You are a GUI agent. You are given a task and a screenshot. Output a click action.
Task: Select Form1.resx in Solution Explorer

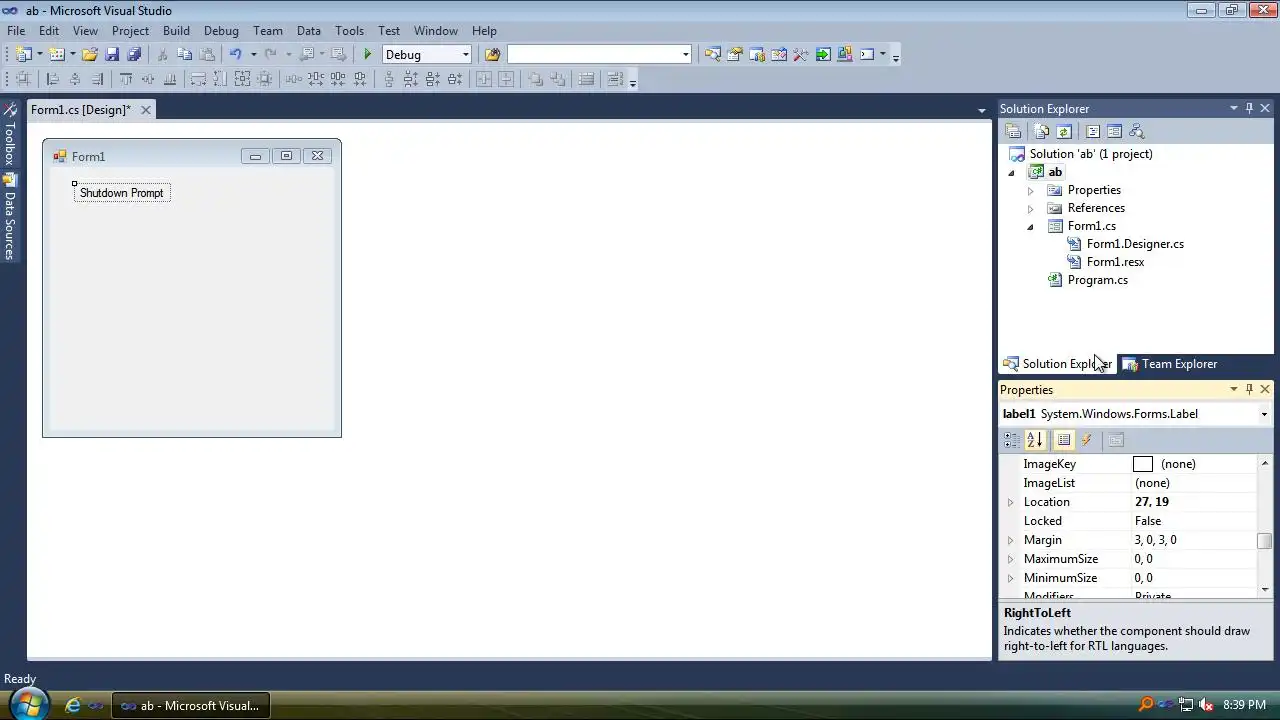click(x=1115, y=262)
